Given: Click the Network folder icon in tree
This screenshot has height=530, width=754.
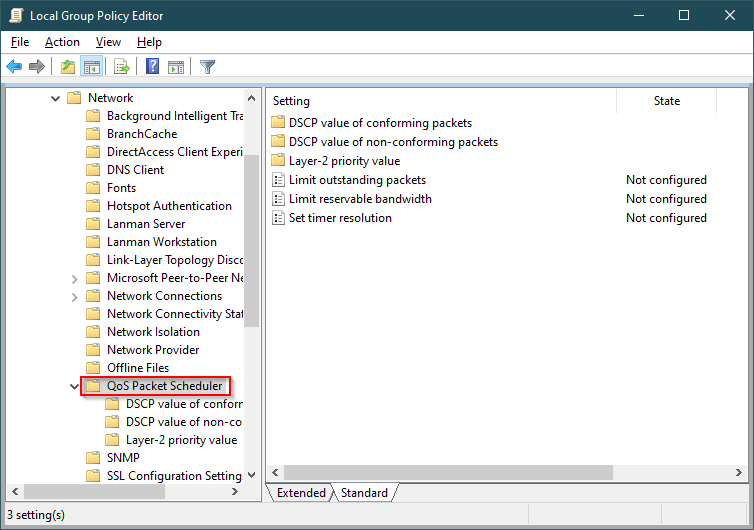Looking at the screenshot, I should pyautogui.click(x=74, y=98).
